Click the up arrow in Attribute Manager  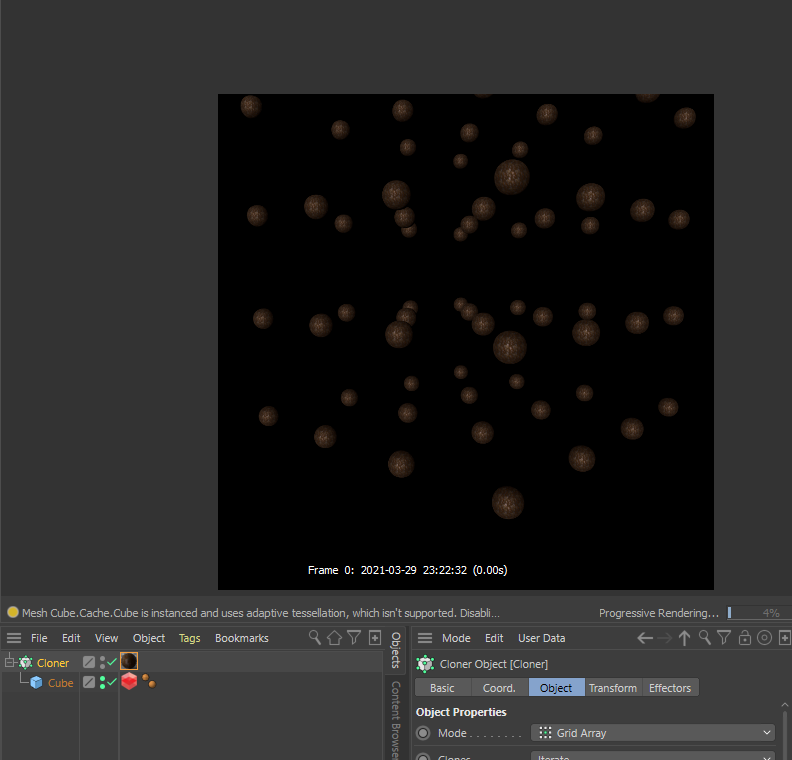[685, 638]
